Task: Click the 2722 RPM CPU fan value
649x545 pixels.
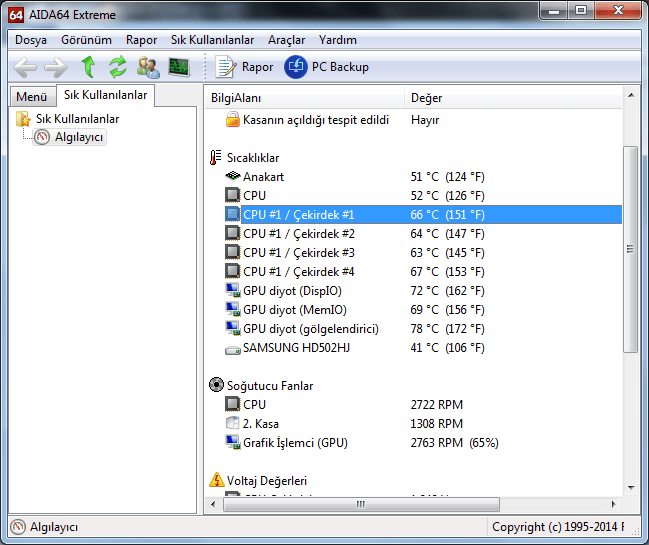Action: (437, 405)
